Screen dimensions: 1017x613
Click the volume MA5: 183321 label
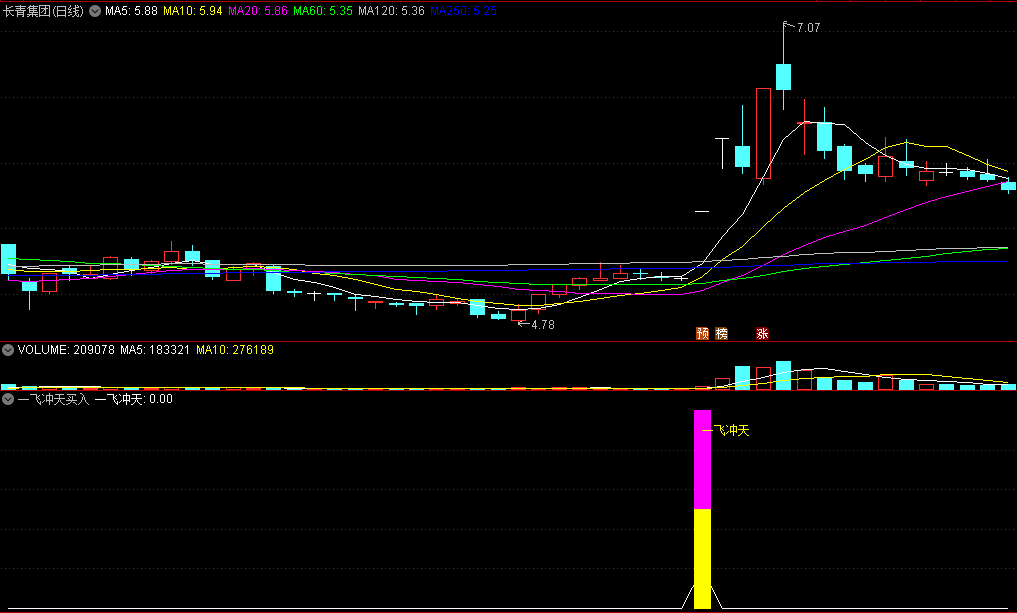[x=155, y=350]
